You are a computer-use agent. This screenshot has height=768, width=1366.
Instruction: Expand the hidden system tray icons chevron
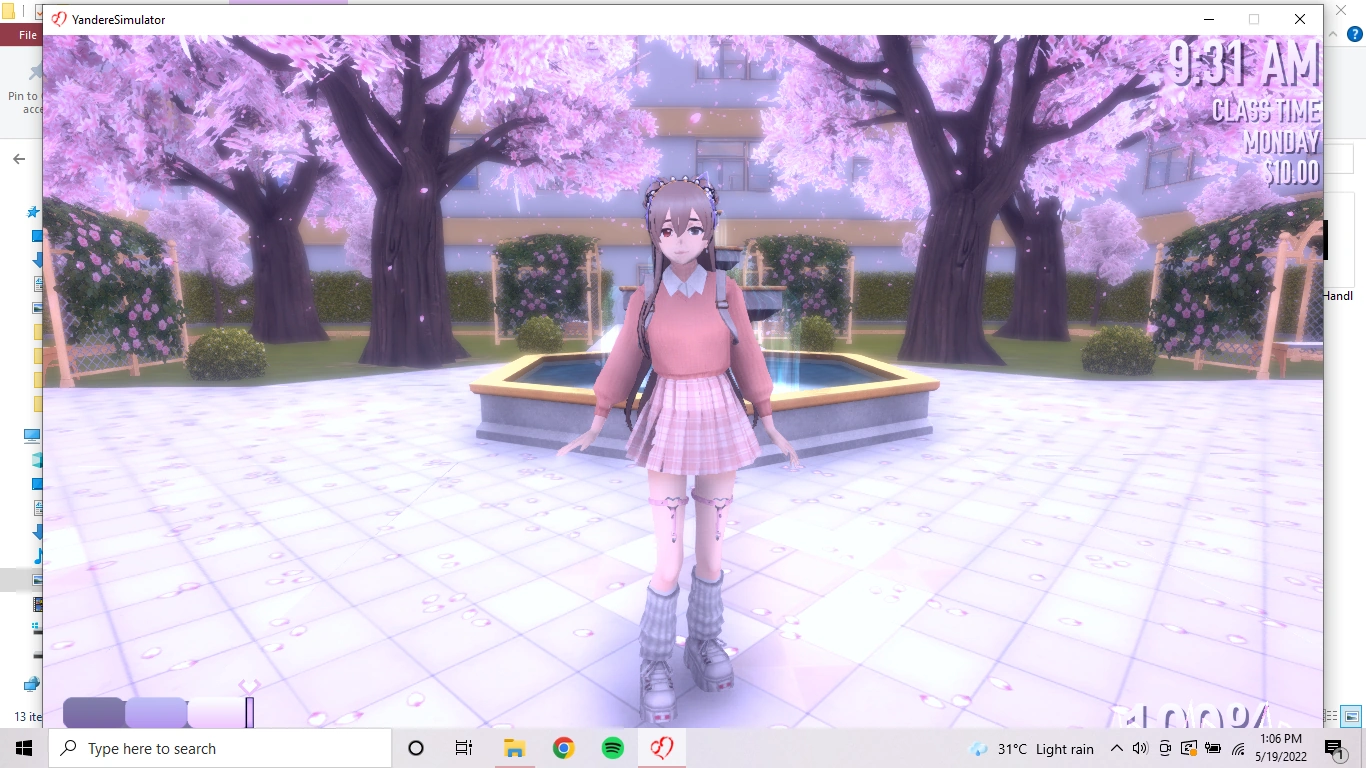tap(1117, 747)
